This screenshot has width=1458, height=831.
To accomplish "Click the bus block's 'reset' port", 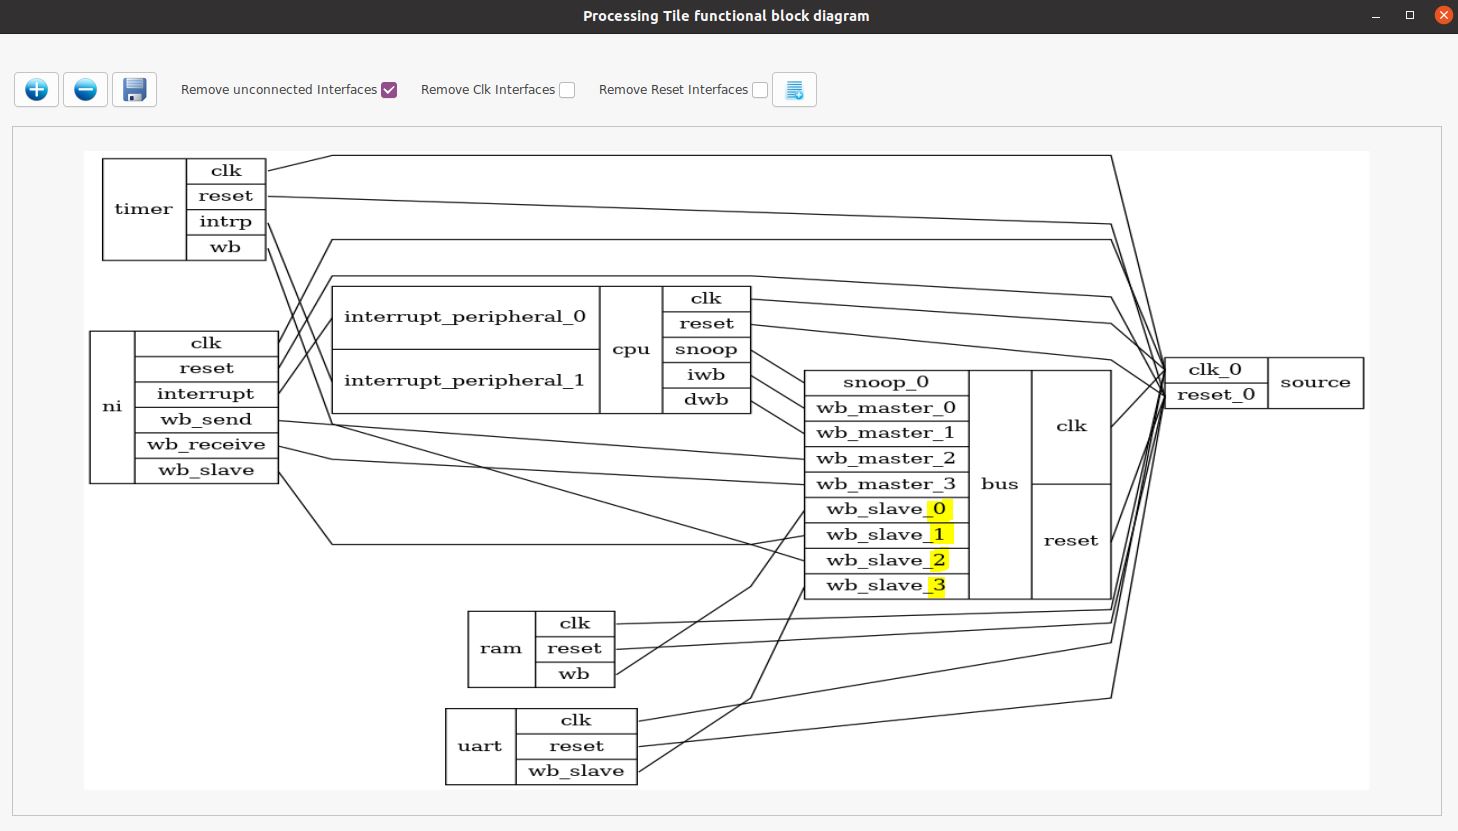I will (x=1071, y=541).
